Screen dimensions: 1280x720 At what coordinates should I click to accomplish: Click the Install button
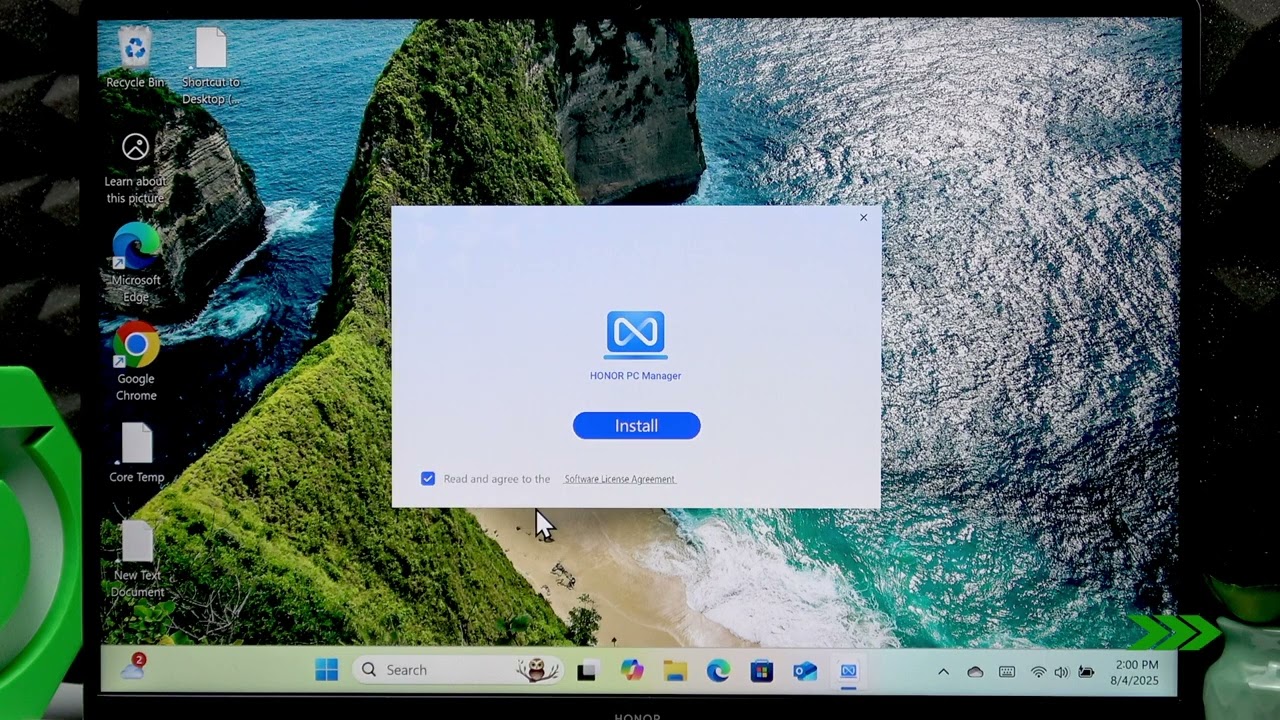(636, 426)
